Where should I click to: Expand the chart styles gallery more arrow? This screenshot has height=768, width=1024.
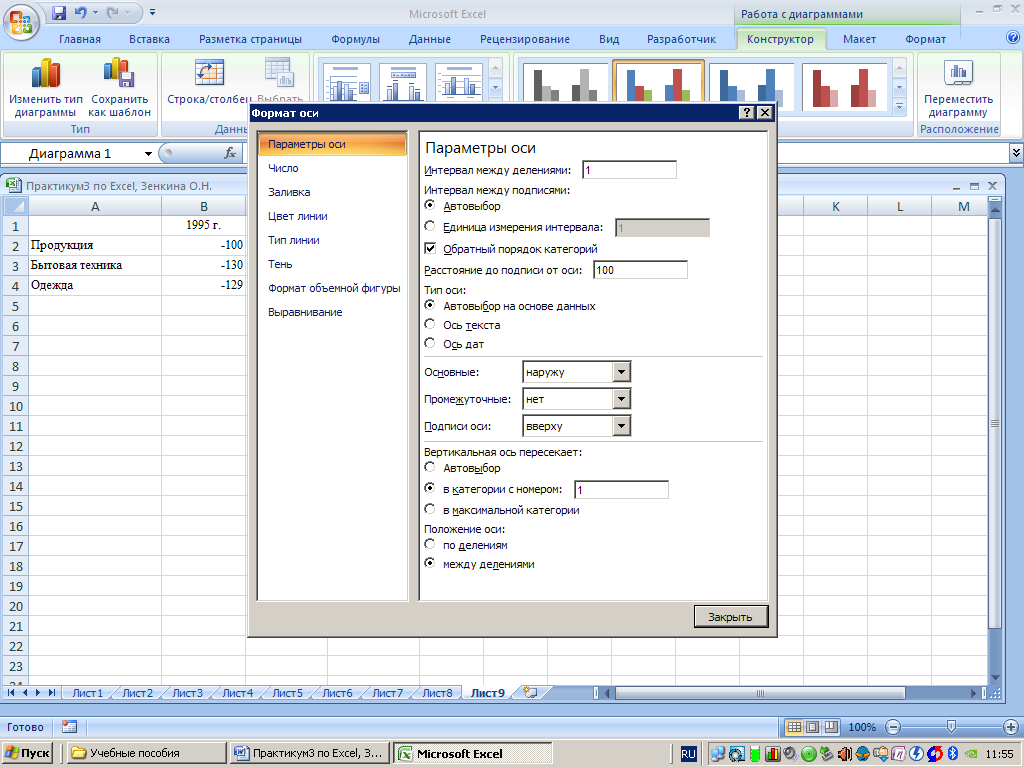[x=899, y=106]
